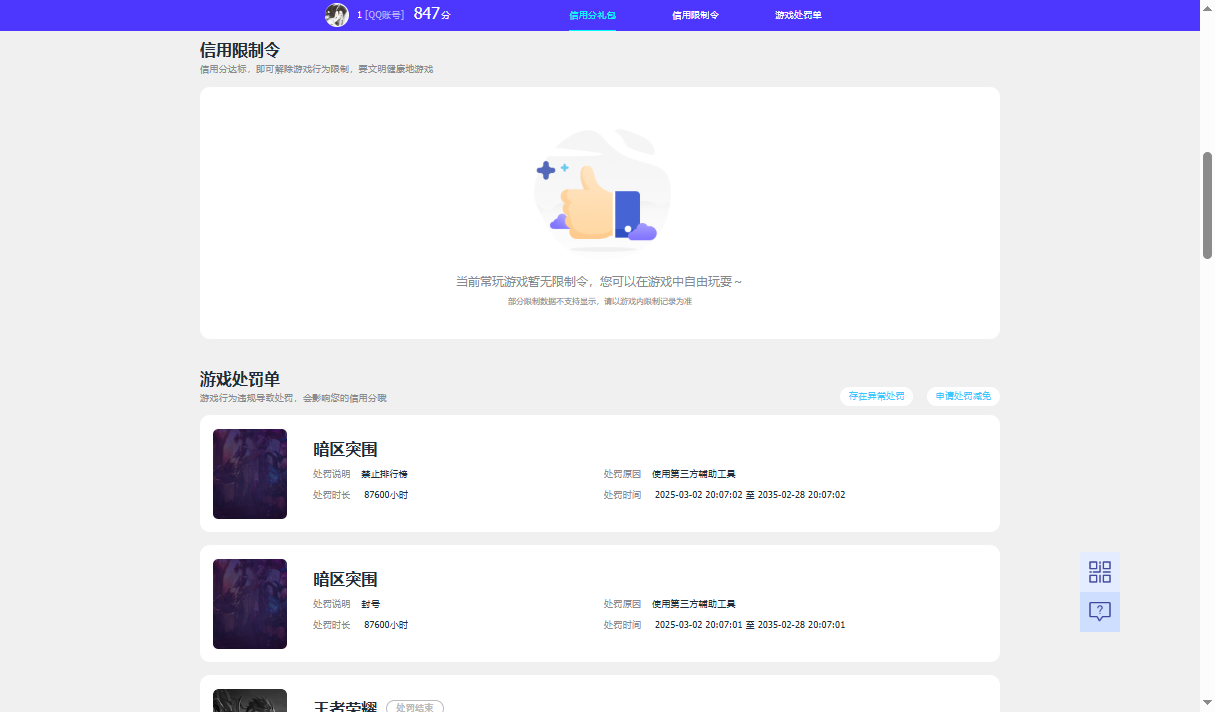Image resolution: width=1215 pixels, height=712 pixels.
Task: Open the QR code icon panel
Action: 1100,572
